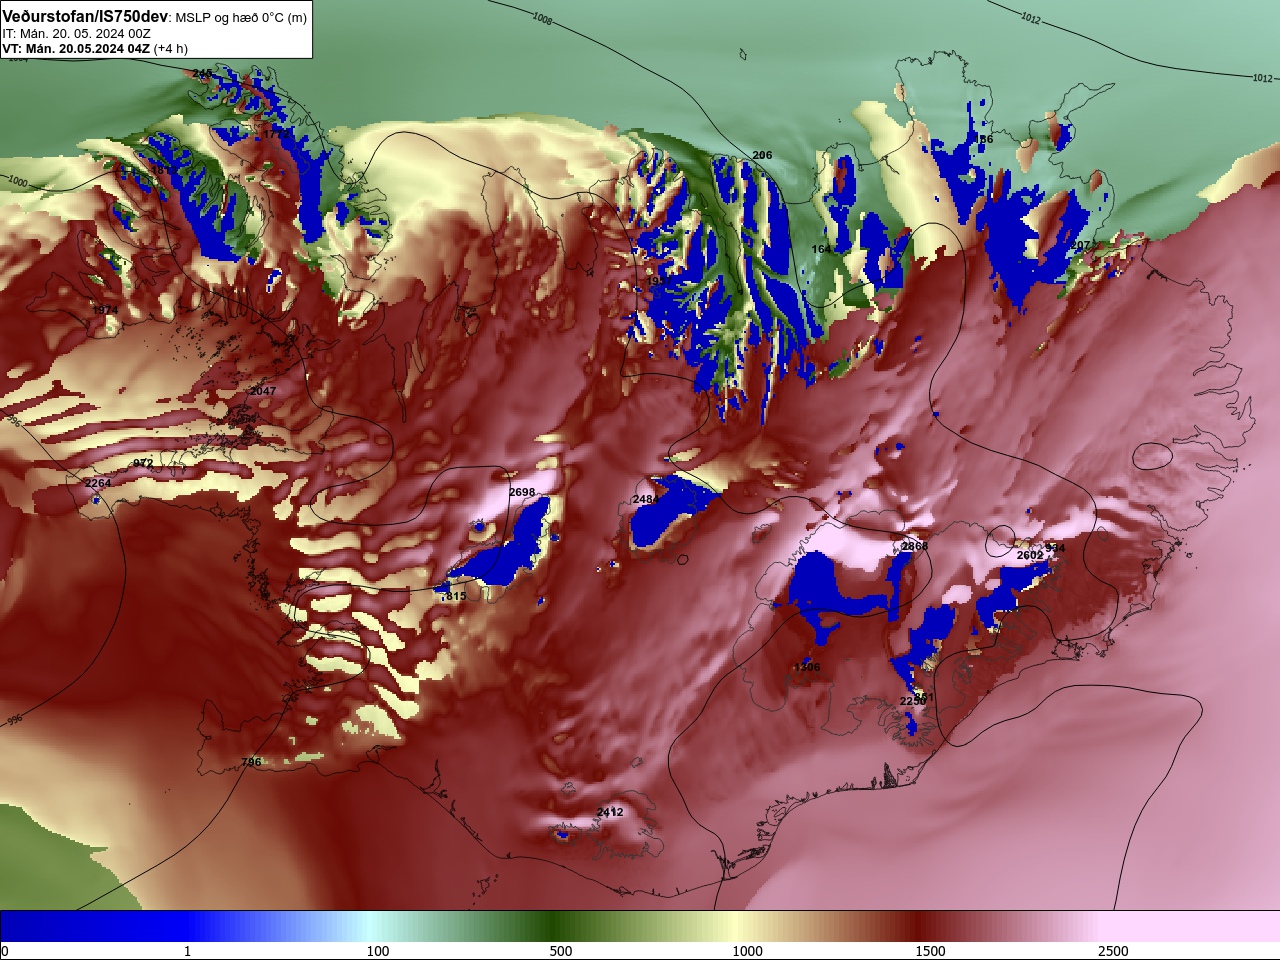The height and width of the screenshot is (960, 1280).
Task: Click the IT: Mán. 20. 05. 2024 00Z line
Action: 76,33
